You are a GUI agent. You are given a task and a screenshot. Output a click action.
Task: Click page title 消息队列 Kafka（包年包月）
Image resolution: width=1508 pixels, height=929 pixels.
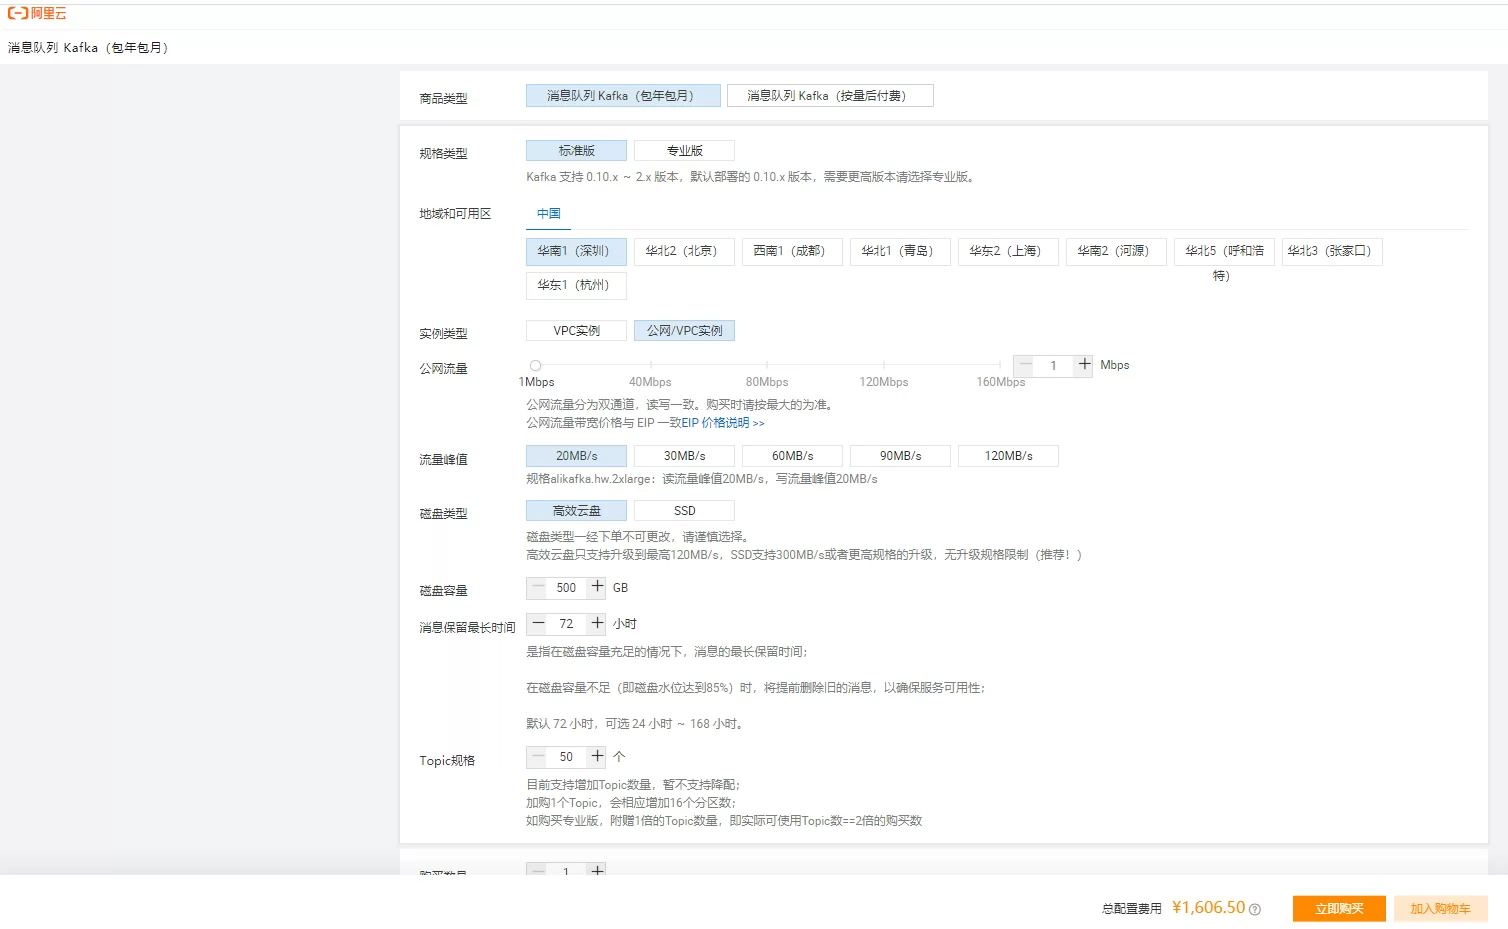pos(88,47)
